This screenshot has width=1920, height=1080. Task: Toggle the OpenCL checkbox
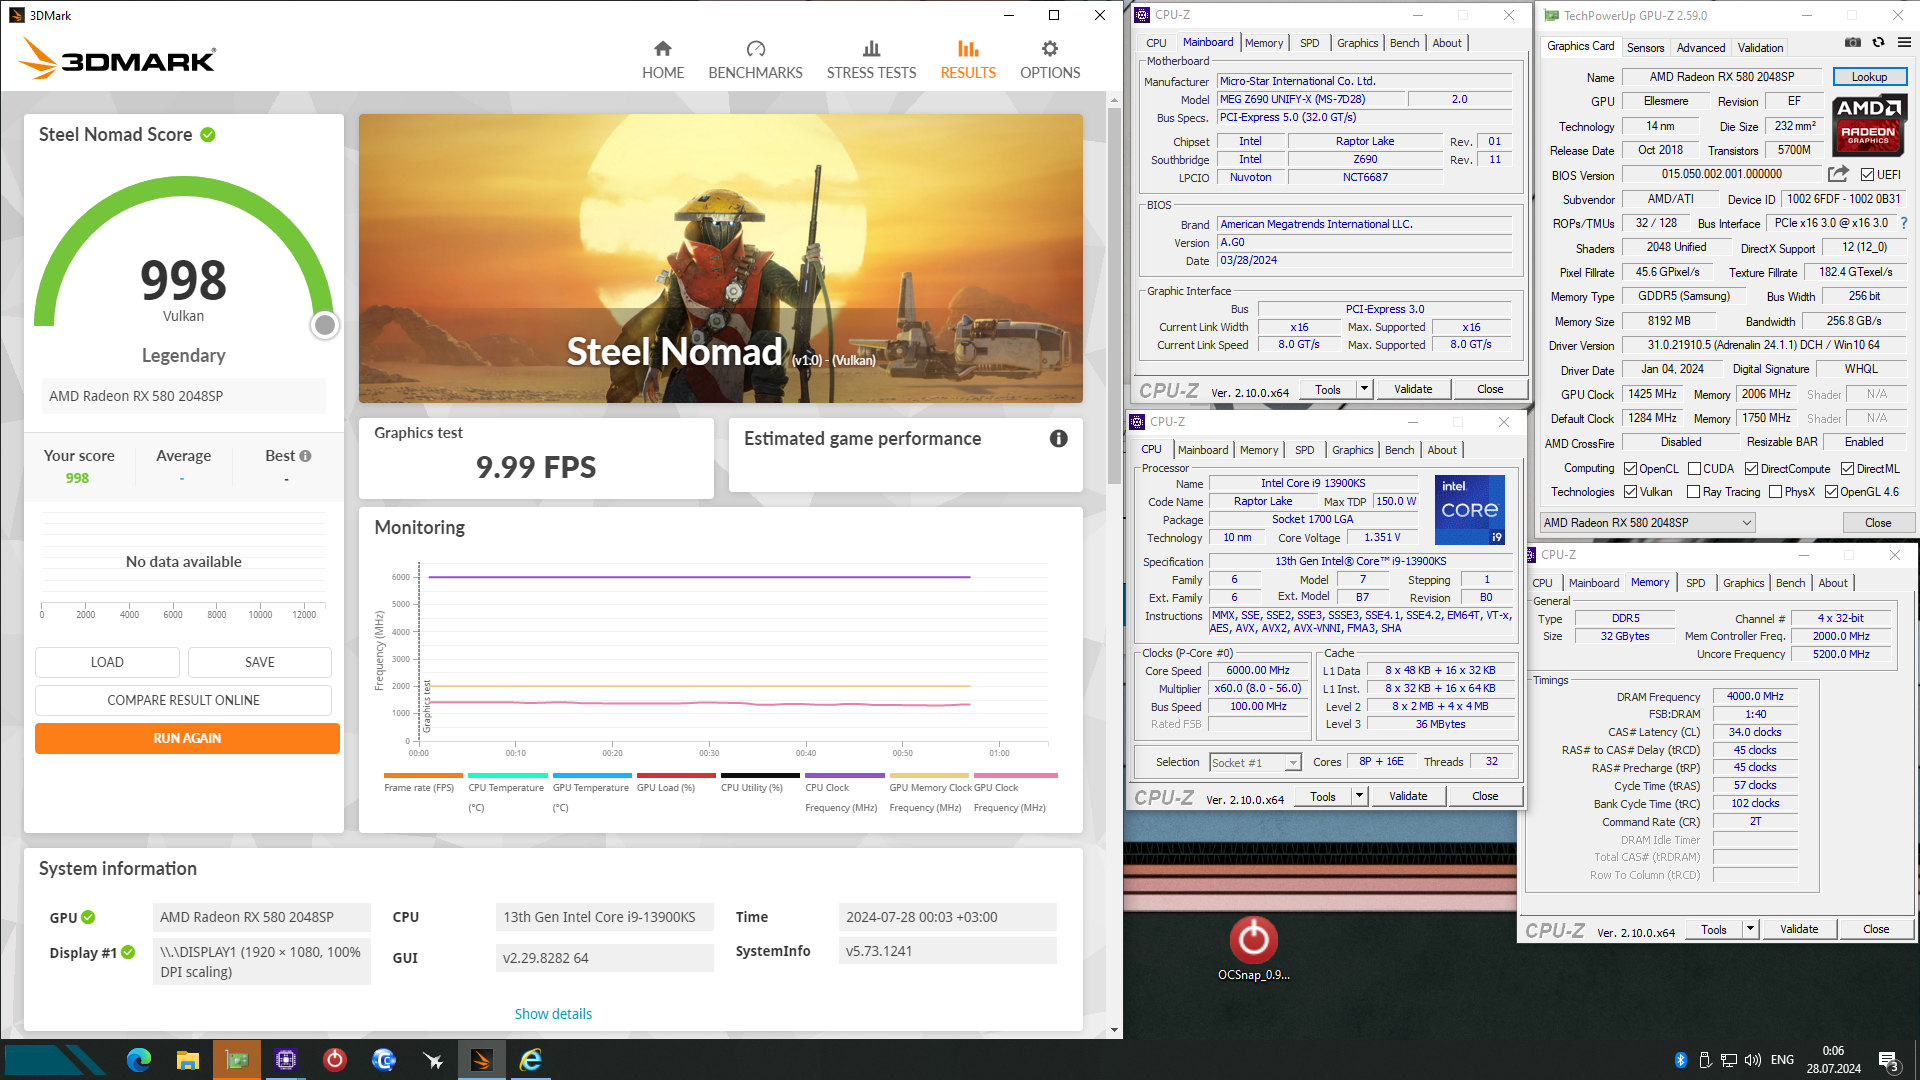[x=1631, y=469]
